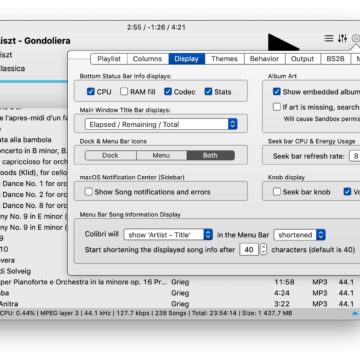
Task: Click Grieg artist on the 4:24 row
Action: click(x=180, y=293)
